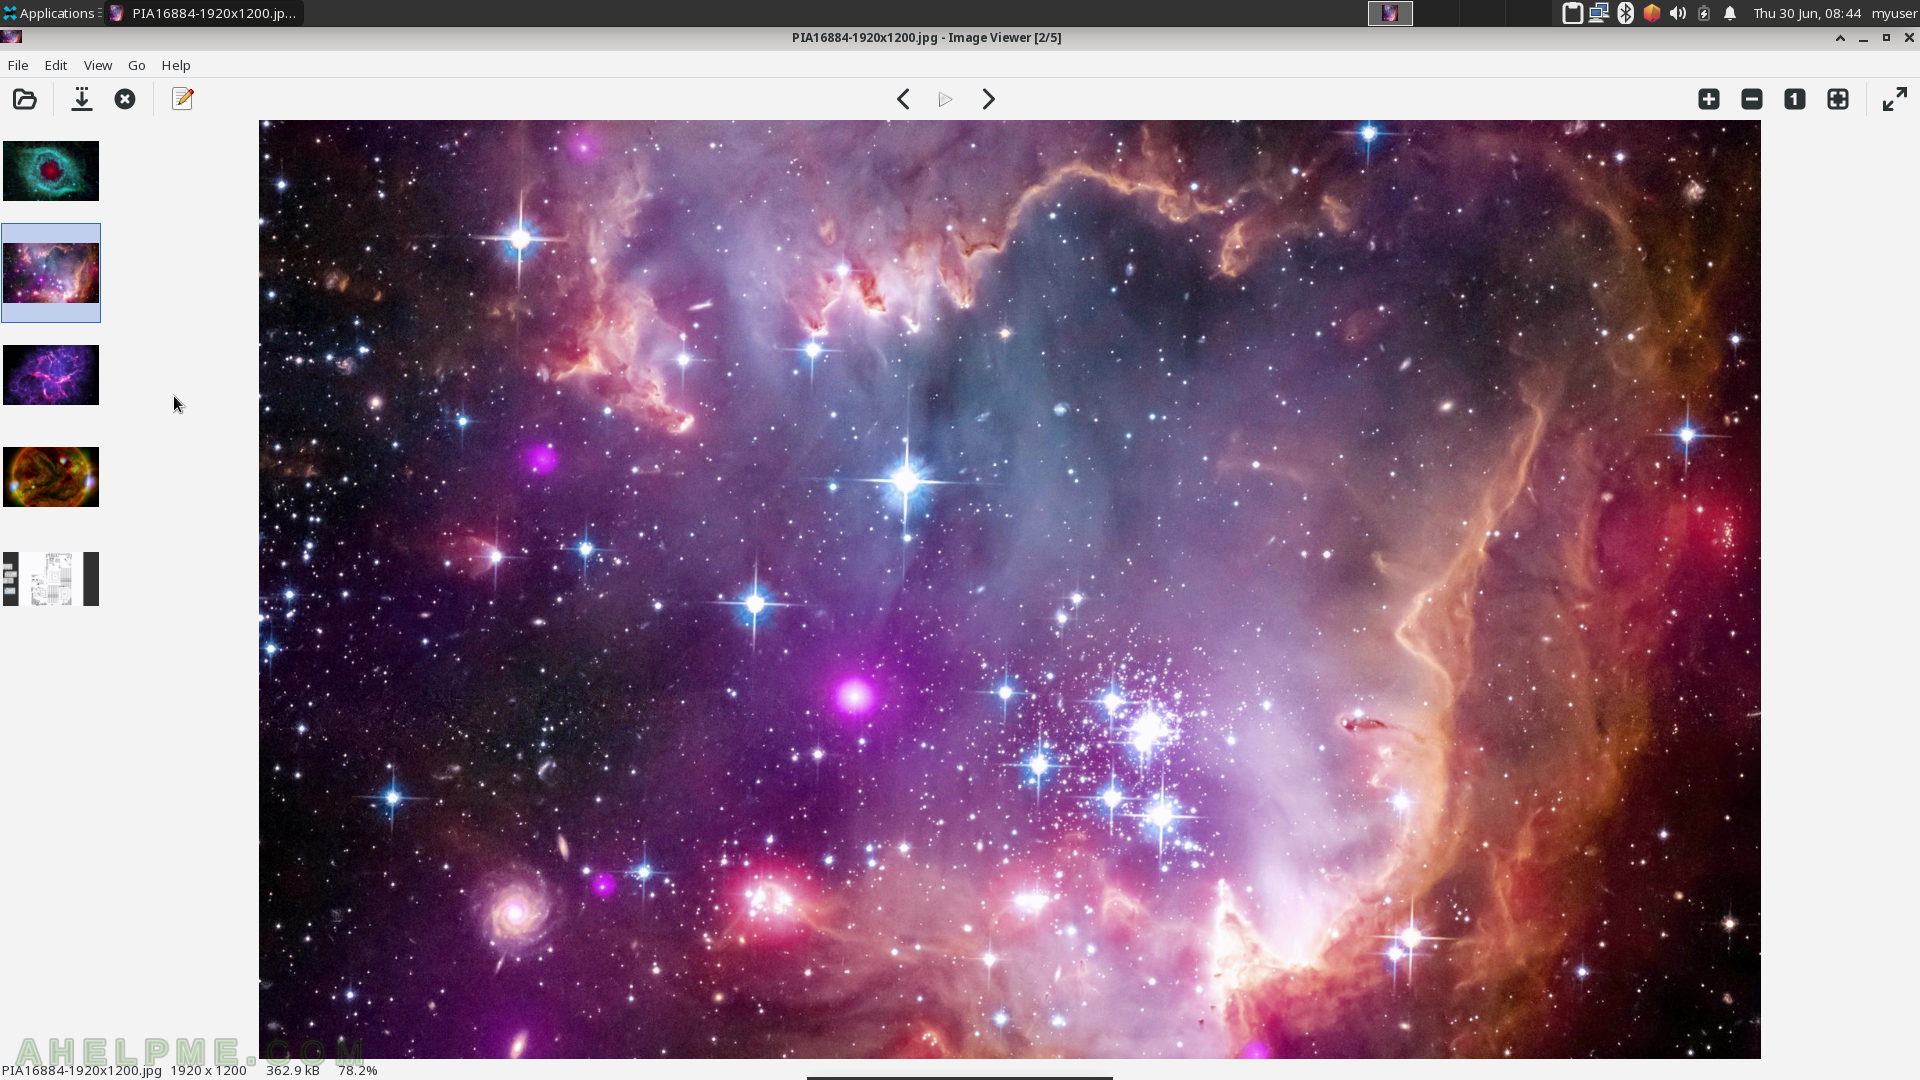Click the PIA16884 taskbar window button
The height and width of the screenshot is (1080, 1920).
[x=204, y=13]
